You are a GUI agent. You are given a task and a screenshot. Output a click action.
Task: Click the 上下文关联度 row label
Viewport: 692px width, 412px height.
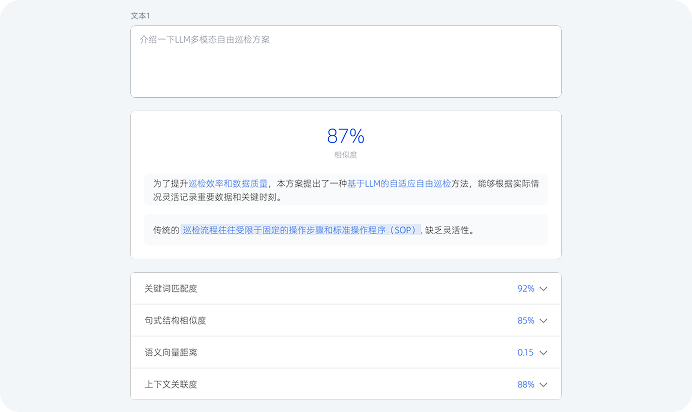pos(171,385)
